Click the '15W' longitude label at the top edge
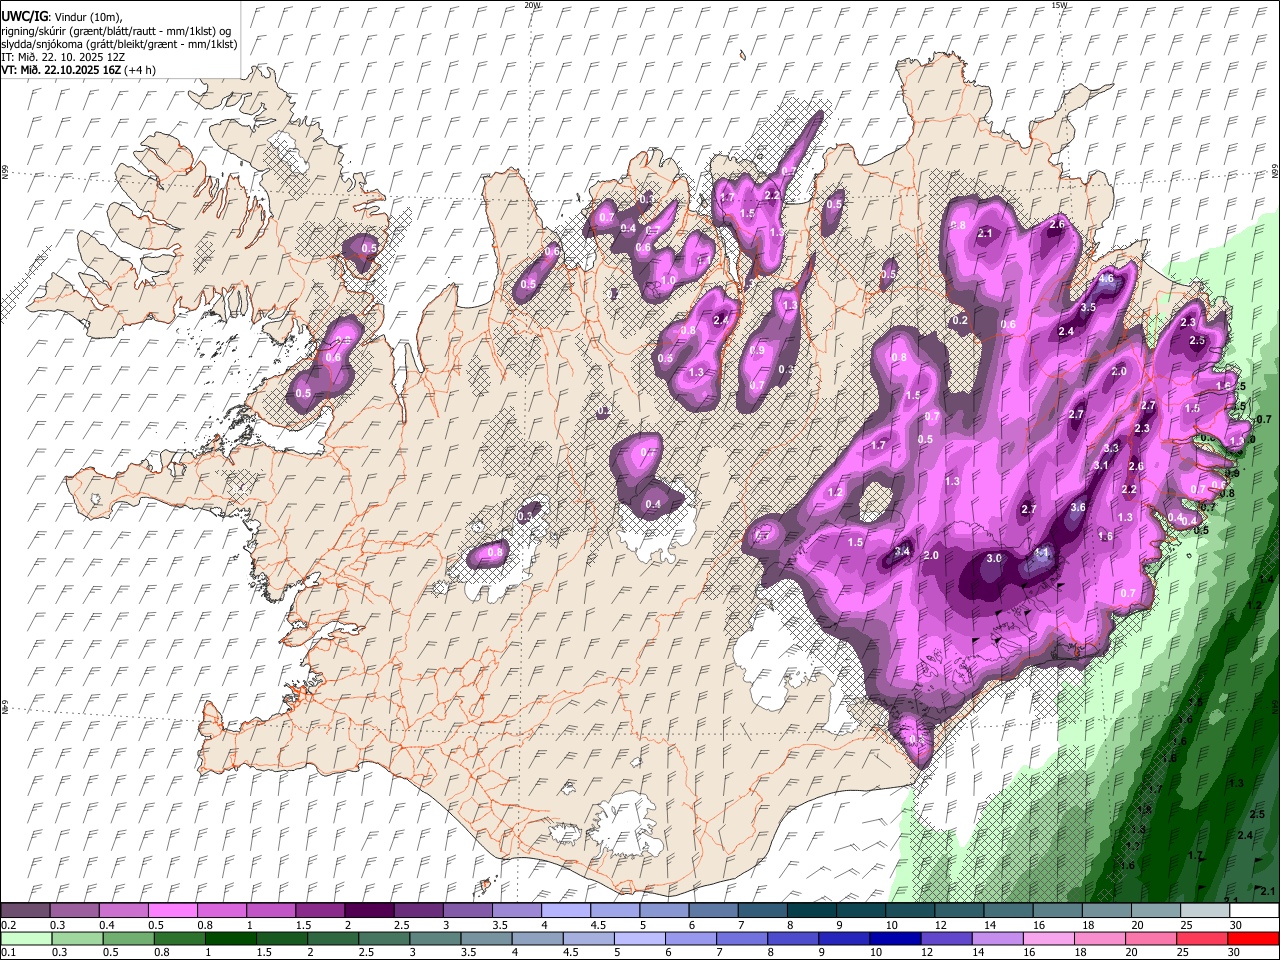Viewport: 1280px width, 960px height. tap(1059, 5)
